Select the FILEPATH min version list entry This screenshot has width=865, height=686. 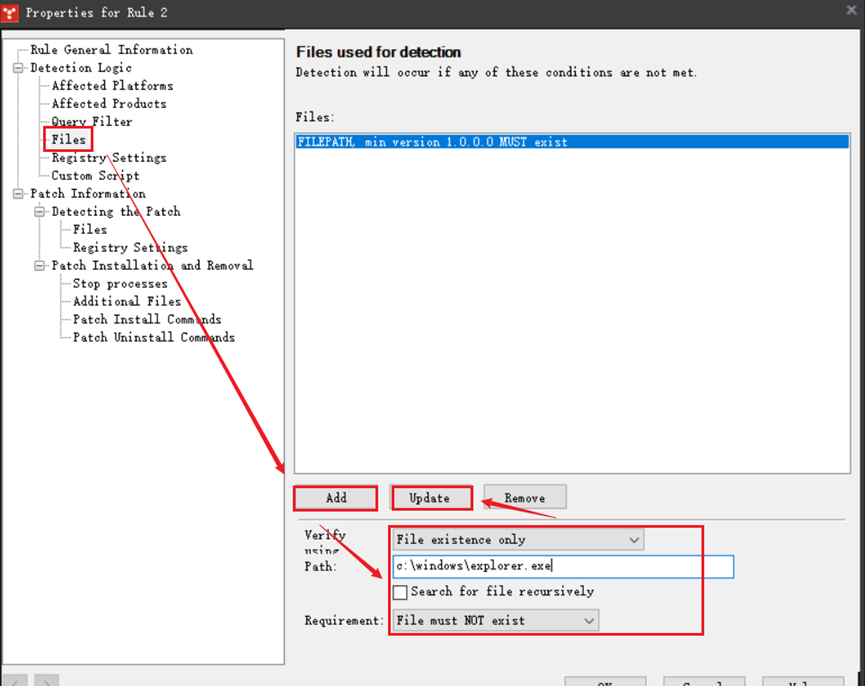click(432, 142)
